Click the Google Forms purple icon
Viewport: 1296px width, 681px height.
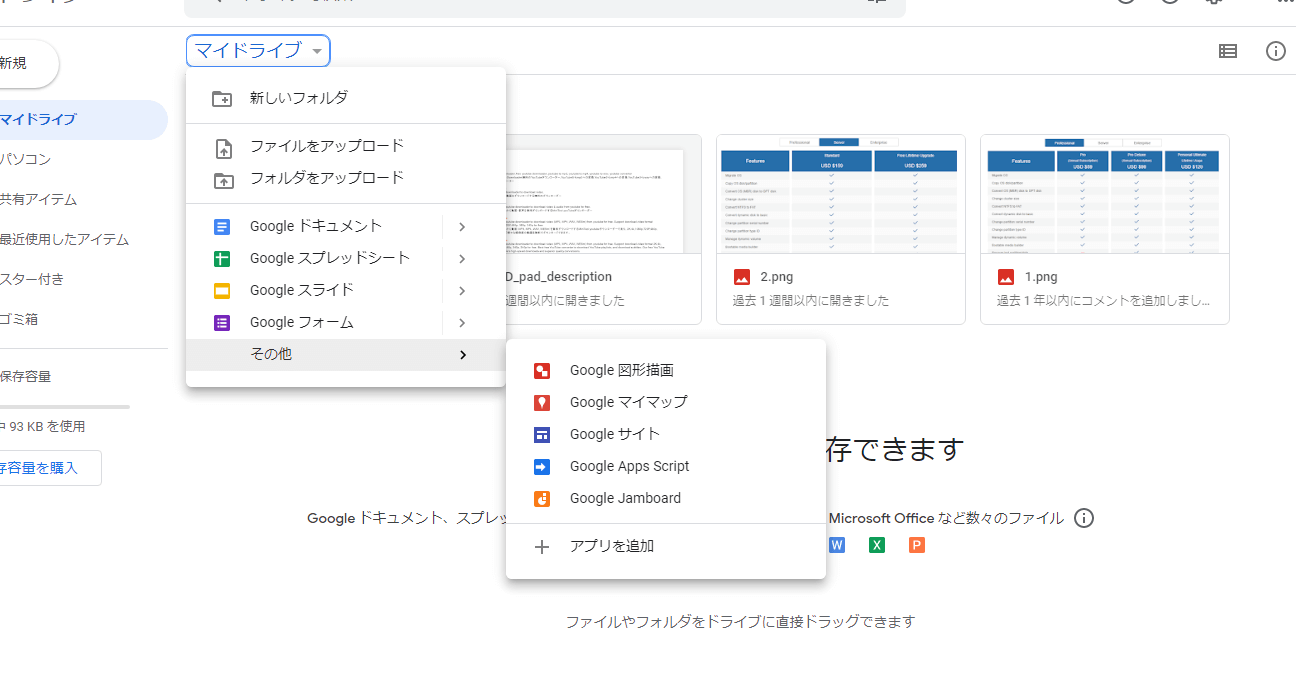point(222,323)
